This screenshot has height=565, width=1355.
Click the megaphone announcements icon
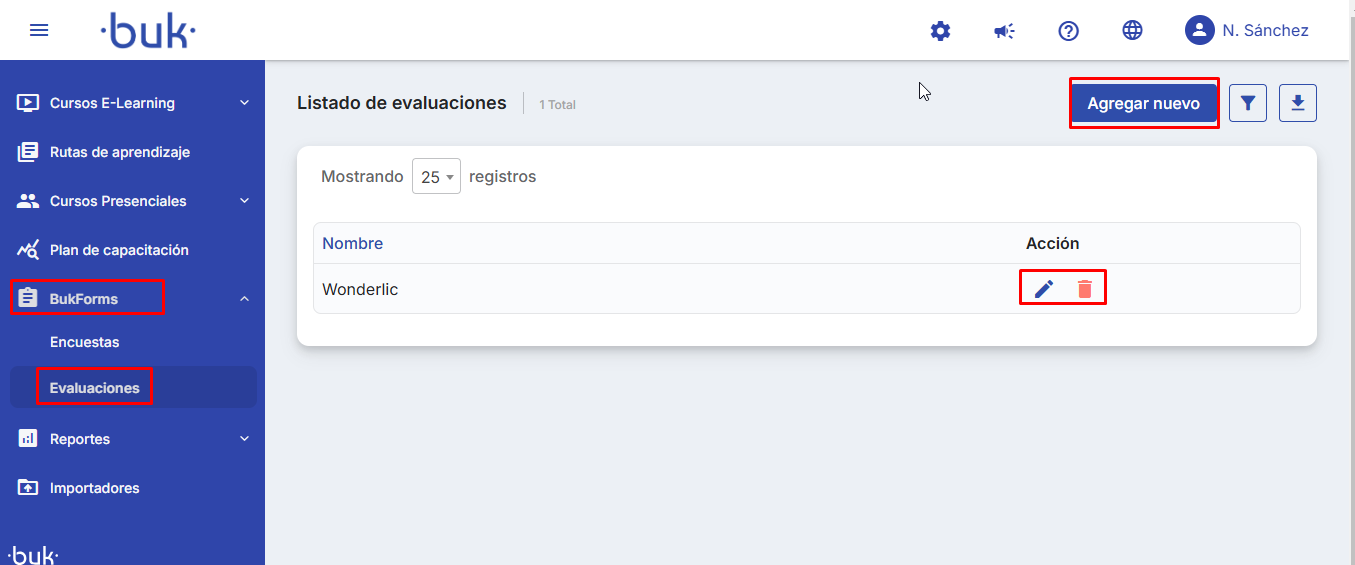[x=1004, y=31]
